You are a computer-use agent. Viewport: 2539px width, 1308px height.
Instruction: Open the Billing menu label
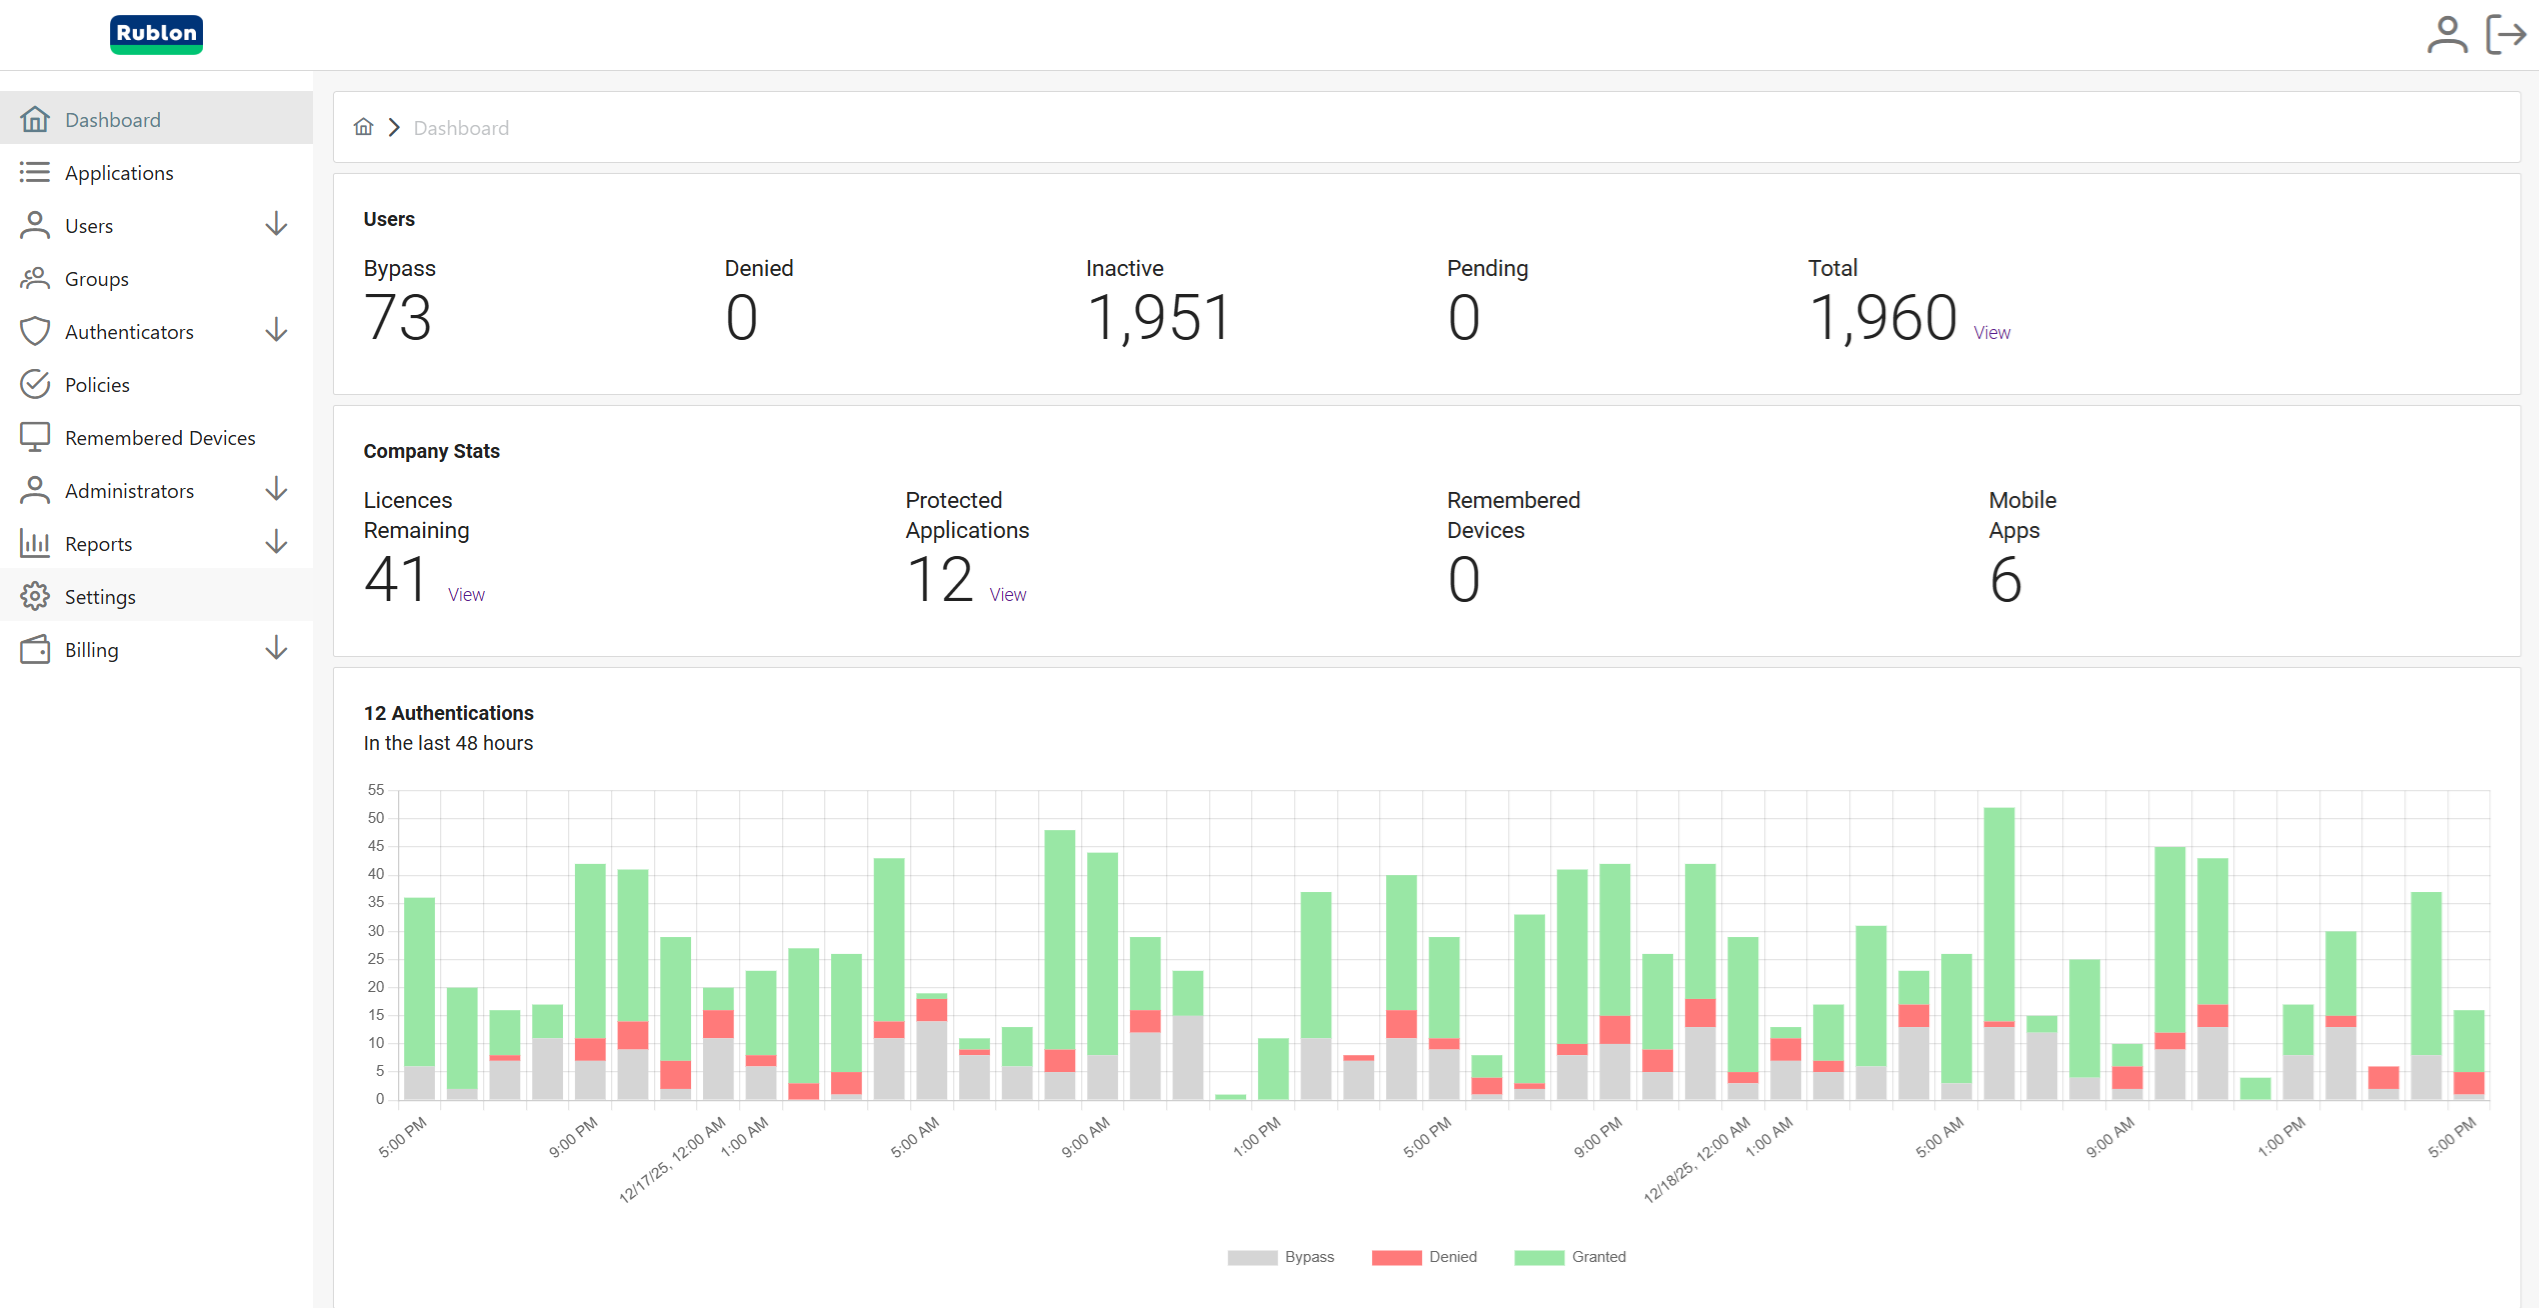point(91,650)
